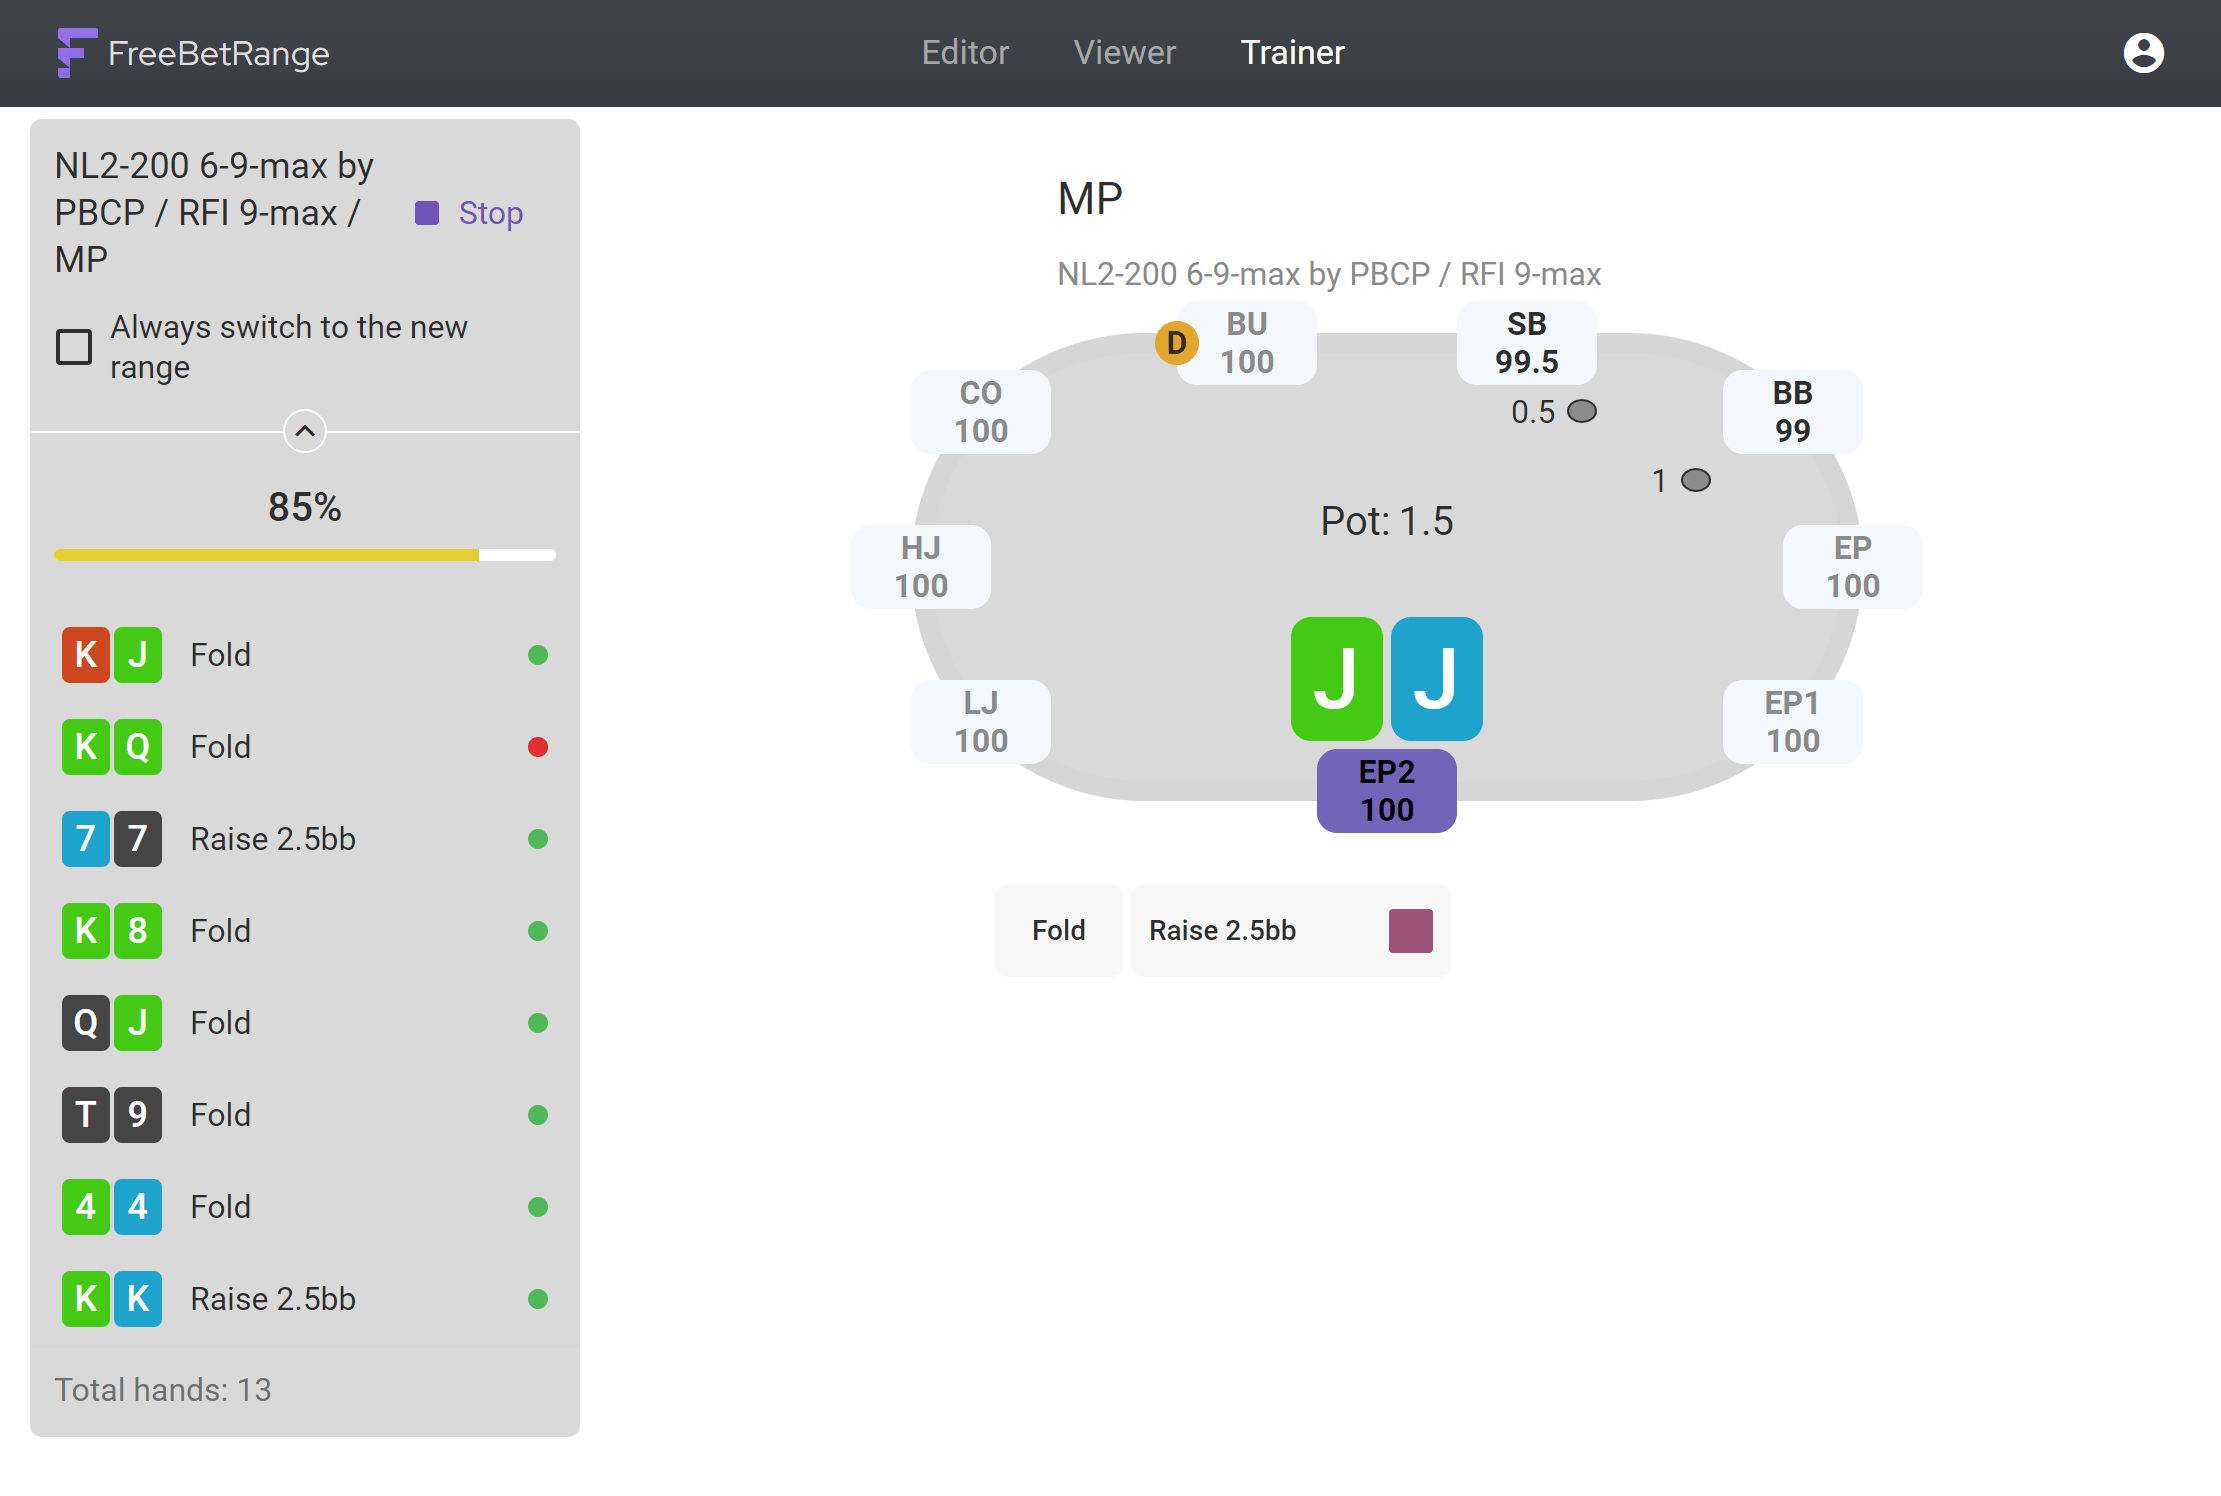Click the green J hole card
The height and width of the screenshot is (1496, 2221).
click(1336, 679)
